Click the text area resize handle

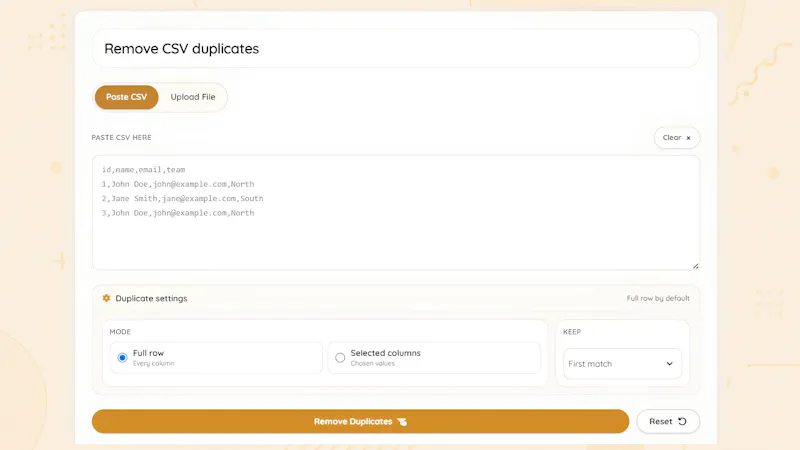pos(695,266)
